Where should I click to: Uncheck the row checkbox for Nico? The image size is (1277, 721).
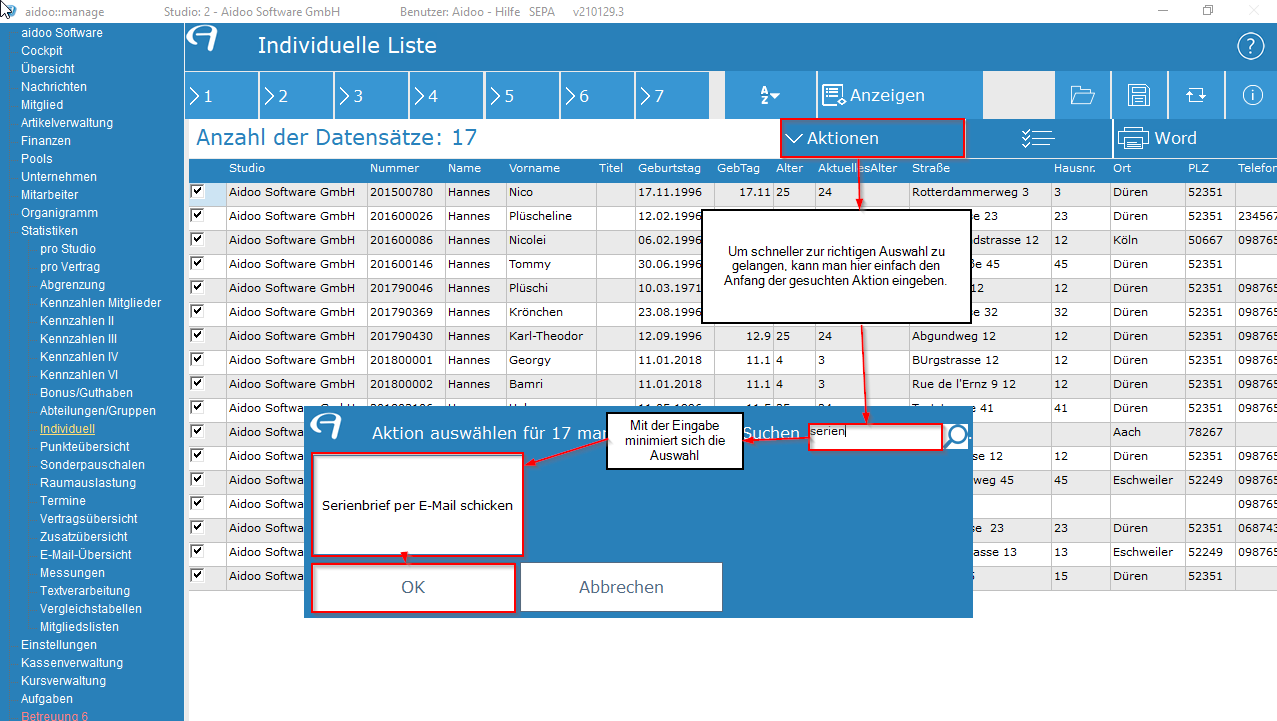point(198,191)
